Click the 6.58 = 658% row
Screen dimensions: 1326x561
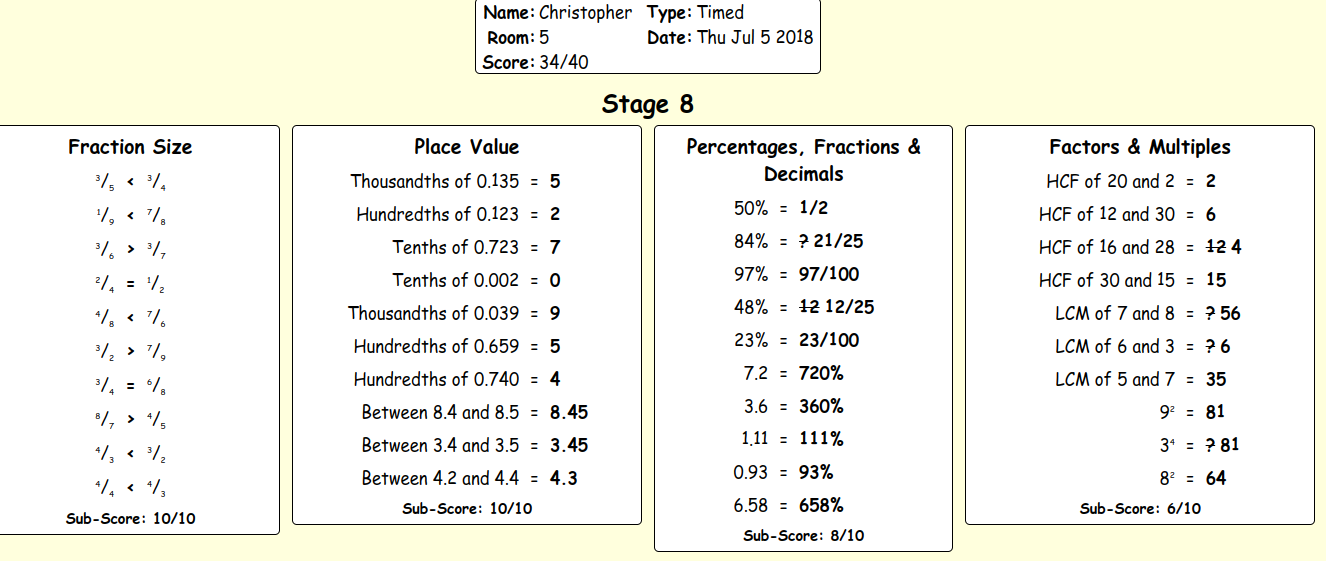pyautogui.click(x=788, y=505)
